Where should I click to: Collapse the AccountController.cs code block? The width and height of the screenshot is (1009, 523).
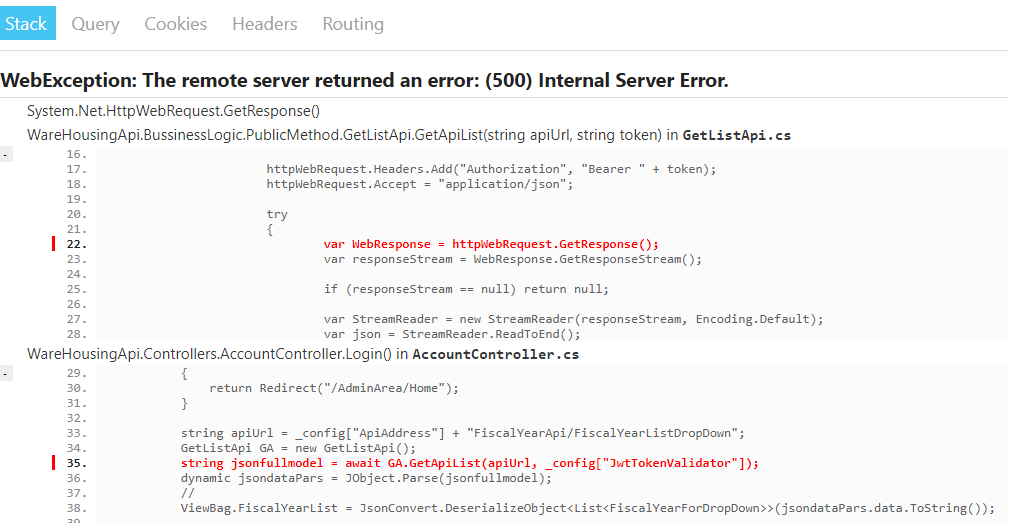pos(6,373)
